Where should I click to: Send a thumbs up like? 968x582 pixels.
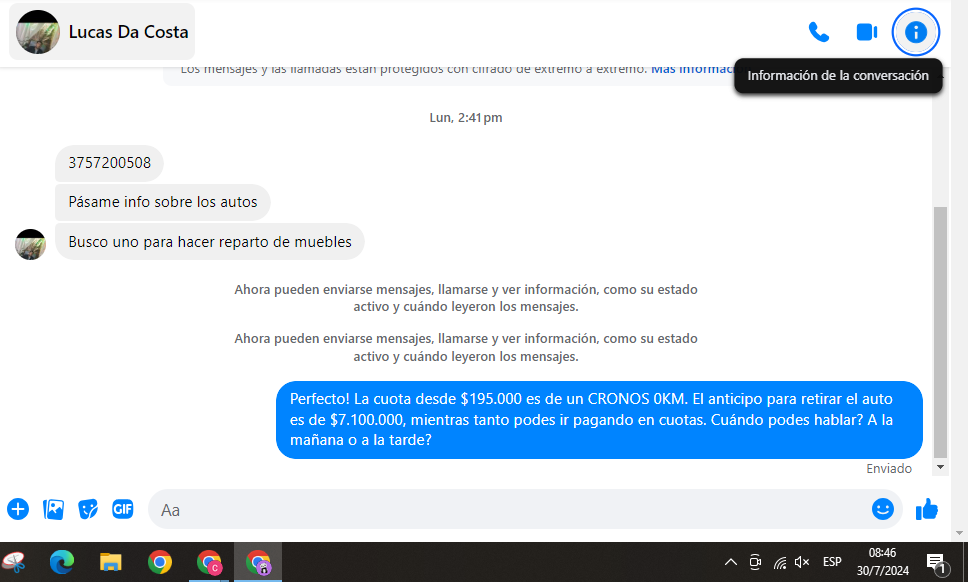(927, 509)
